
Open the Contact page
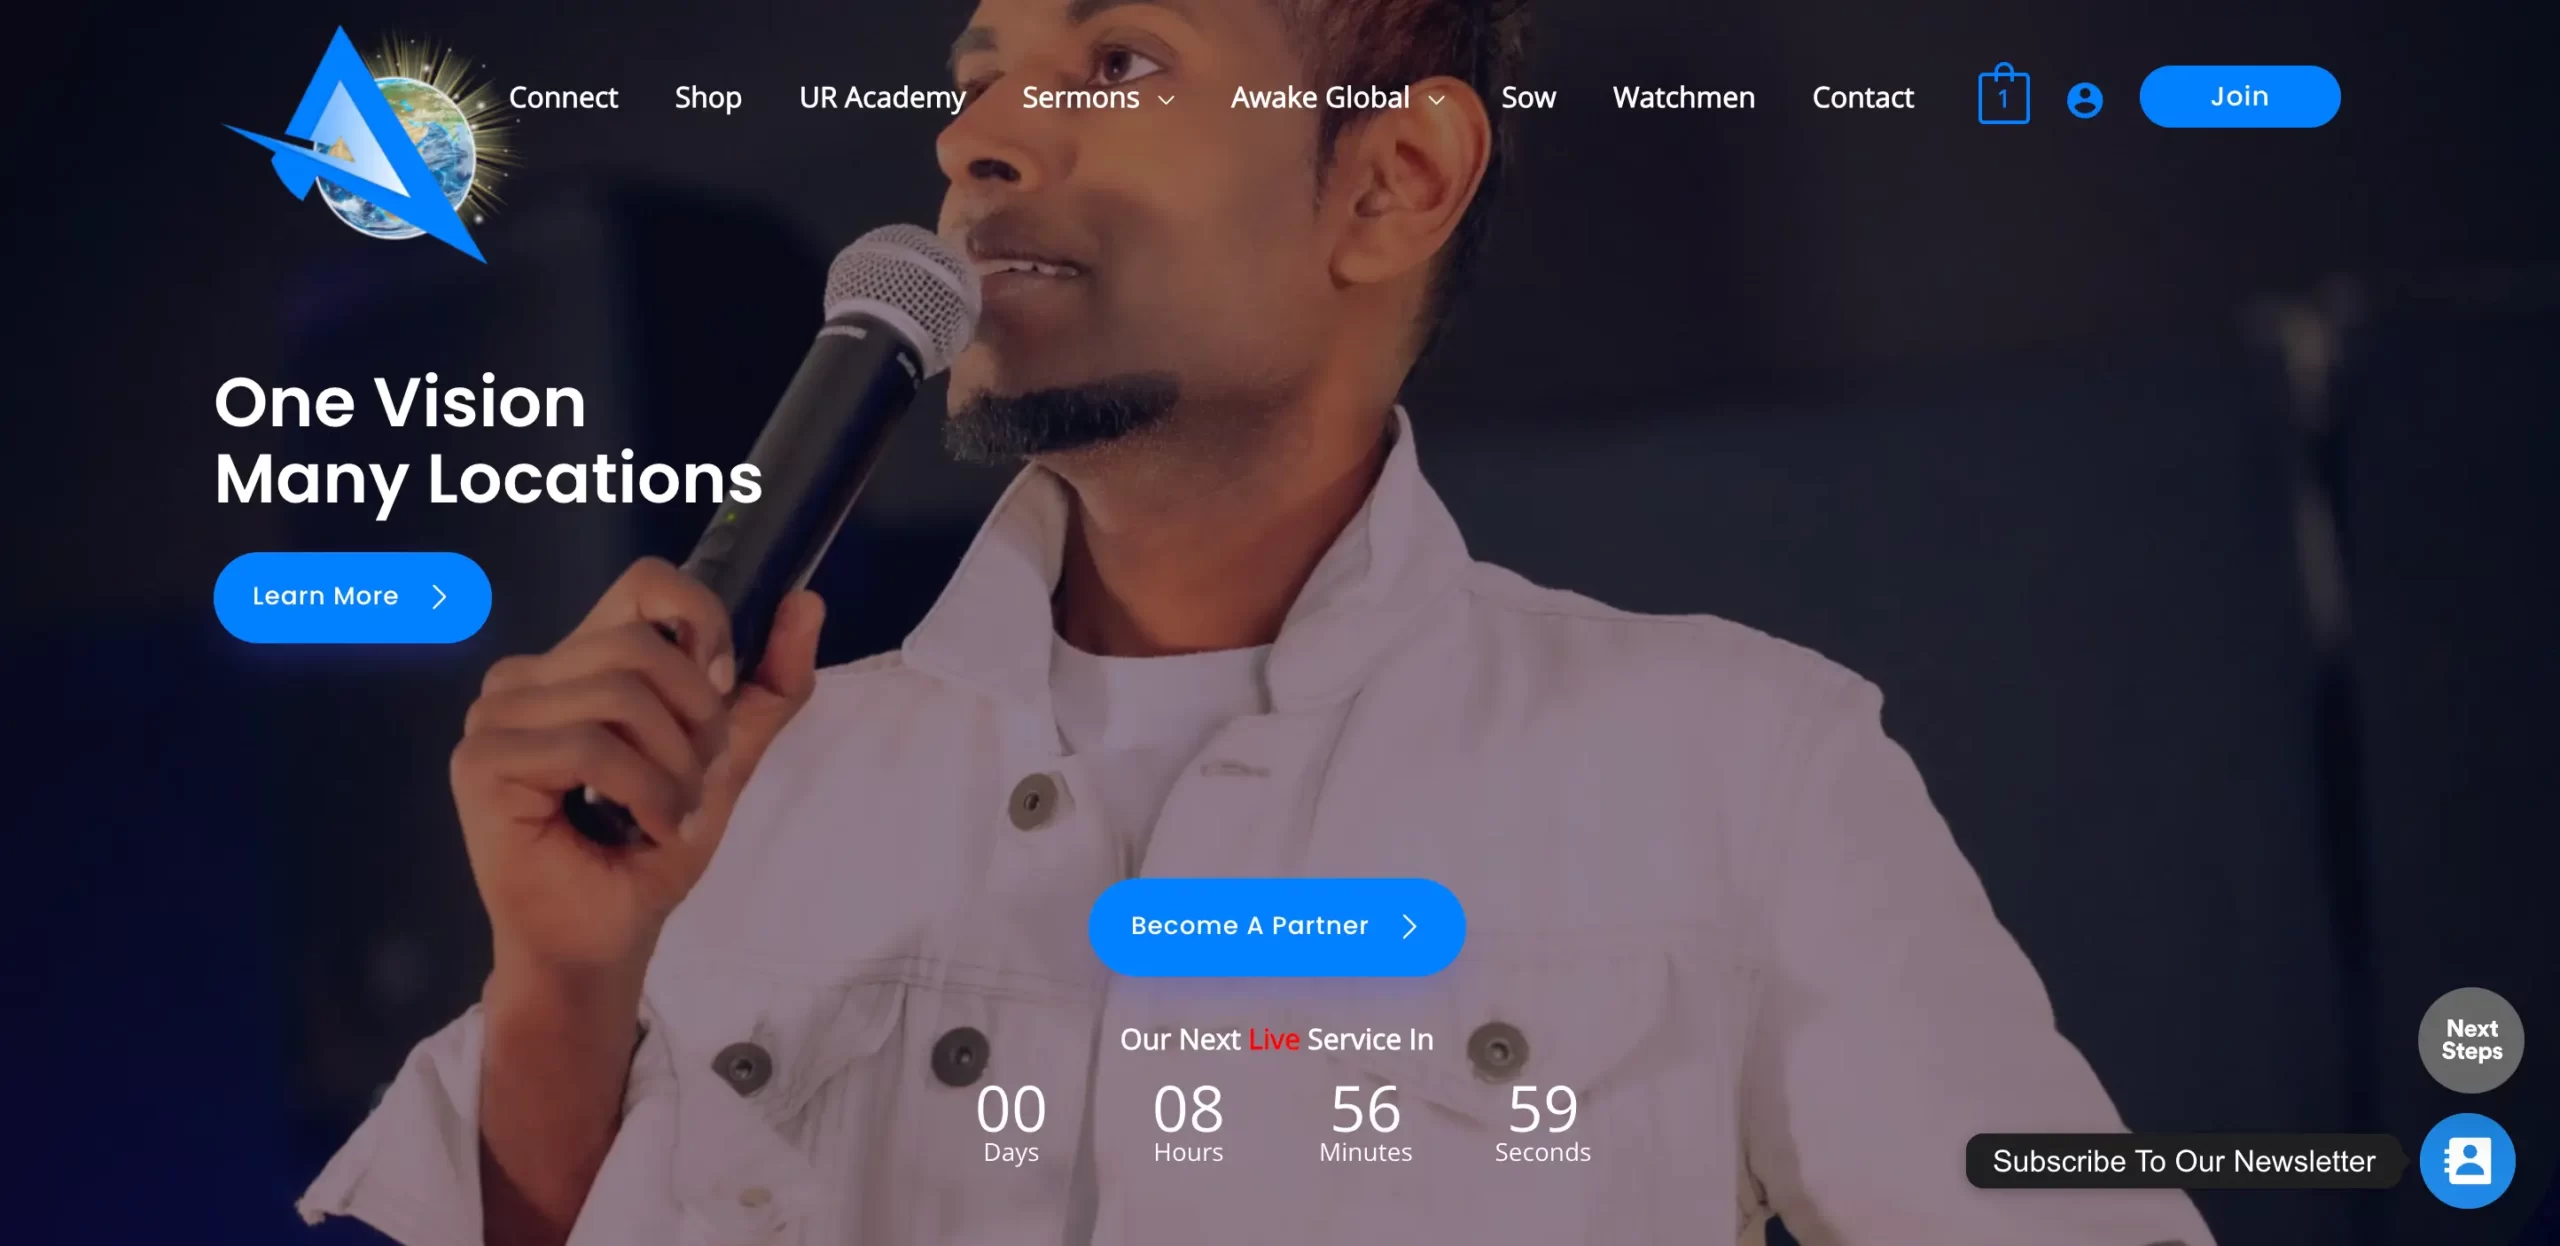point(1863,97)
